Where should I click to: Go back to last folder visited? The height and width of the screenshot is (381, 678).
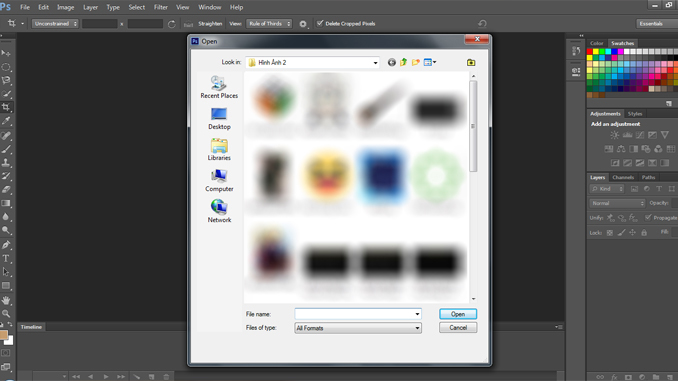click(391, 62)
